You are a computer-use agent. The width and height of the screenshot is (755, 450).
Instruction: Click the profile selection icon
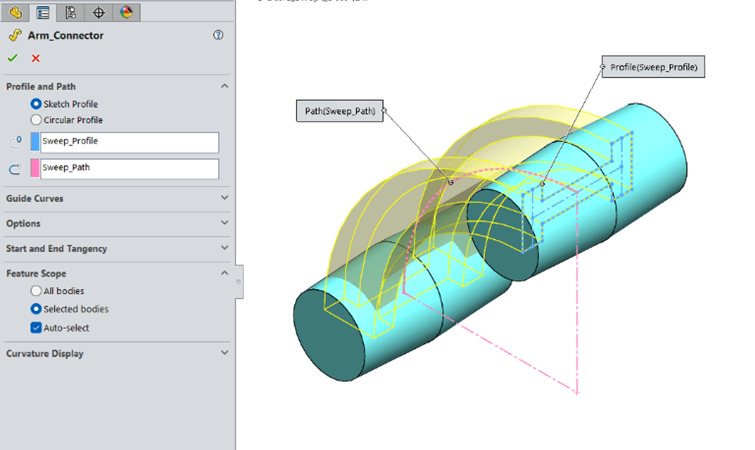pos(14,142)
